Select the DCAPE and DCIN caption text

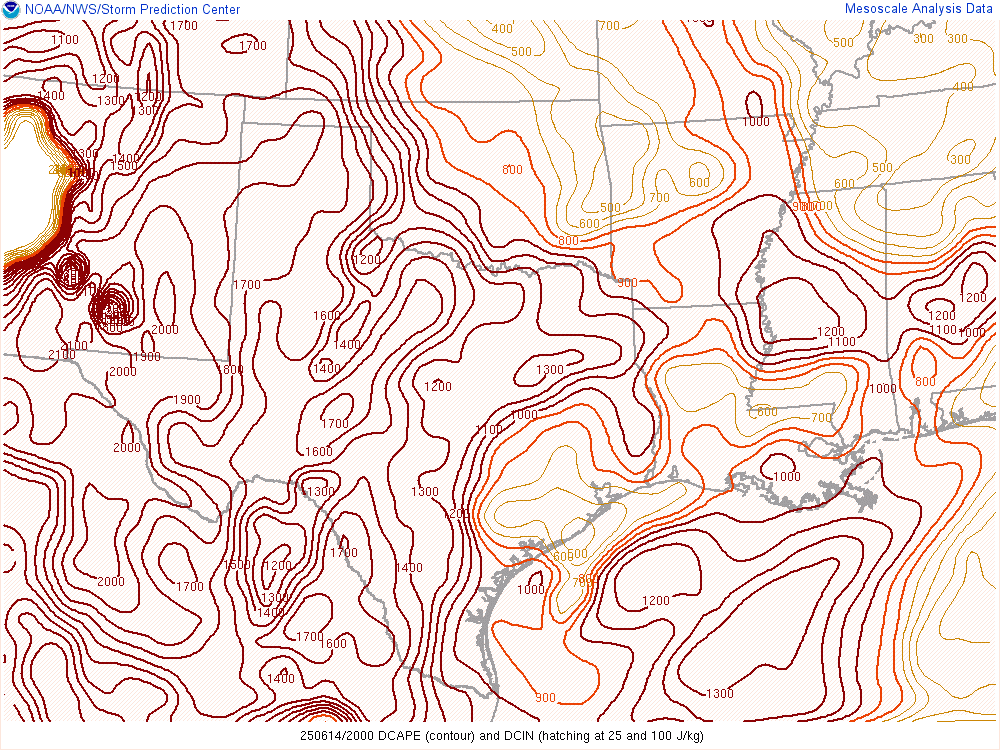pos(501,736)
